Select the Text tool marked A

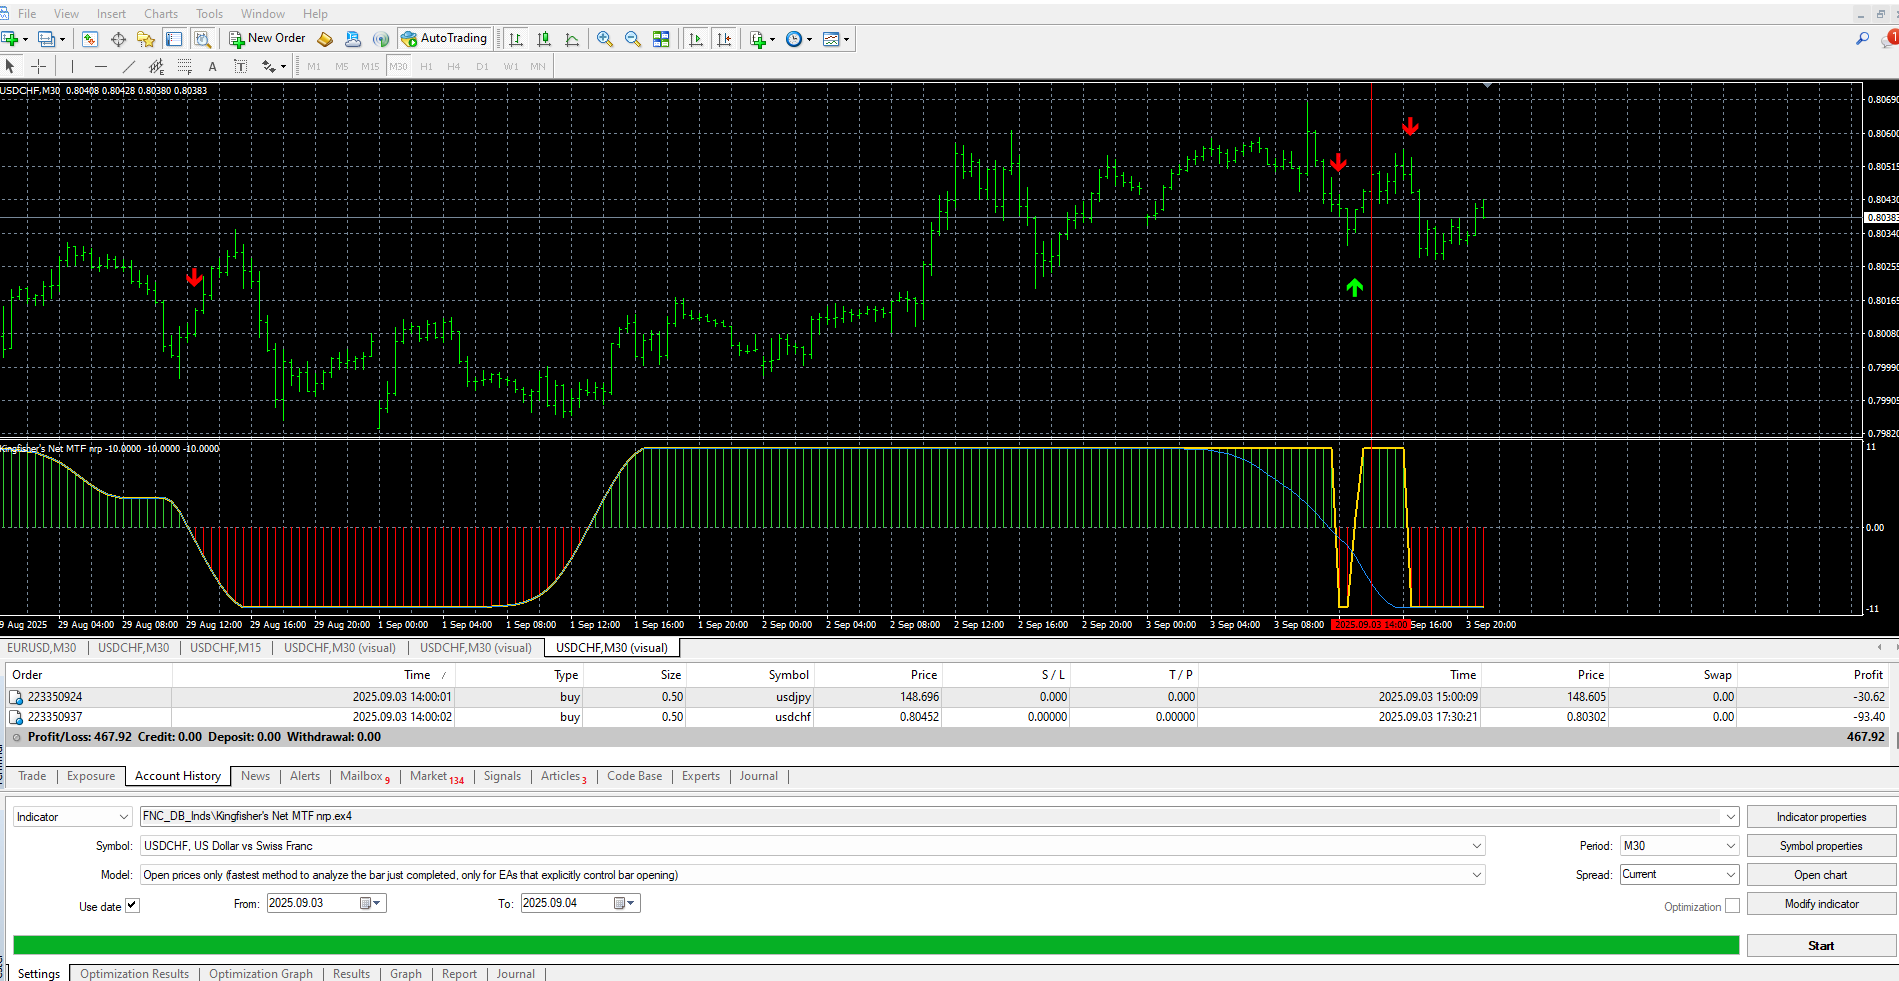click(212, 66)
